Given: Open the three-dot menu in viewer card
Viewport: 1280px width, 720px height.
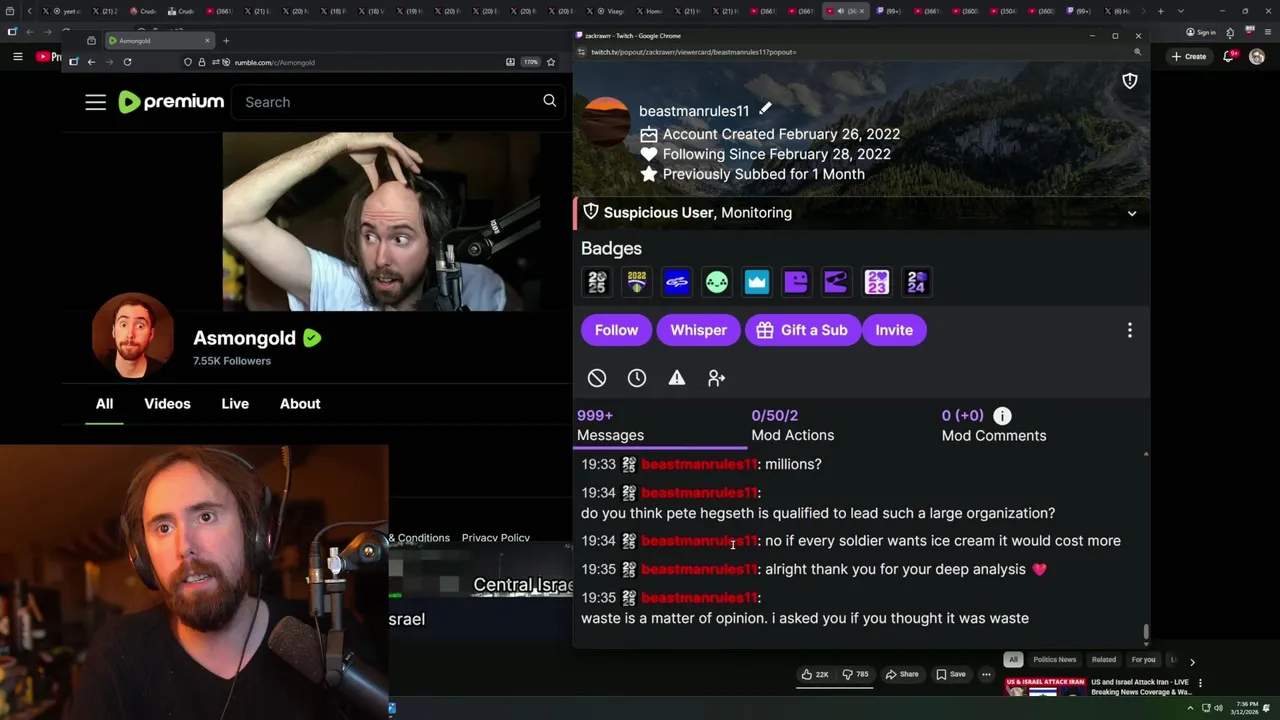Looking at the screenshot, I should click(1130, 330).
